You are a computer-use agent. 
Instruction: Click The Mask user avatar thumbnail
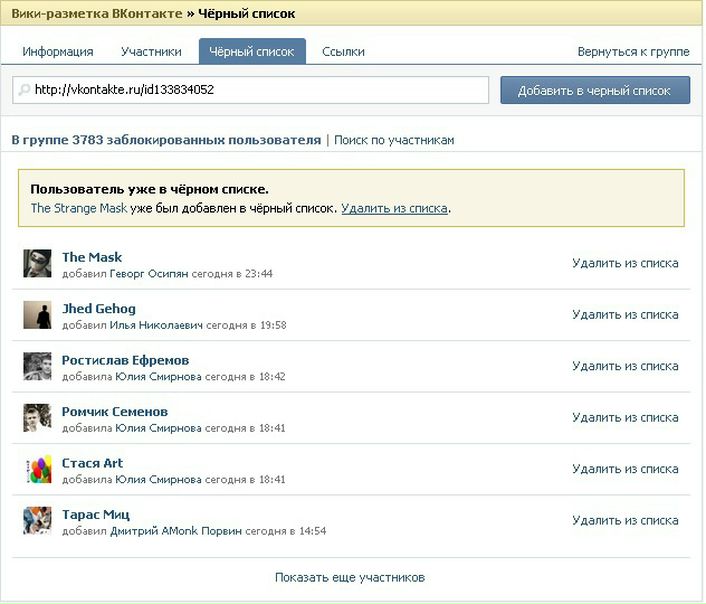click(x=37, y=264)
